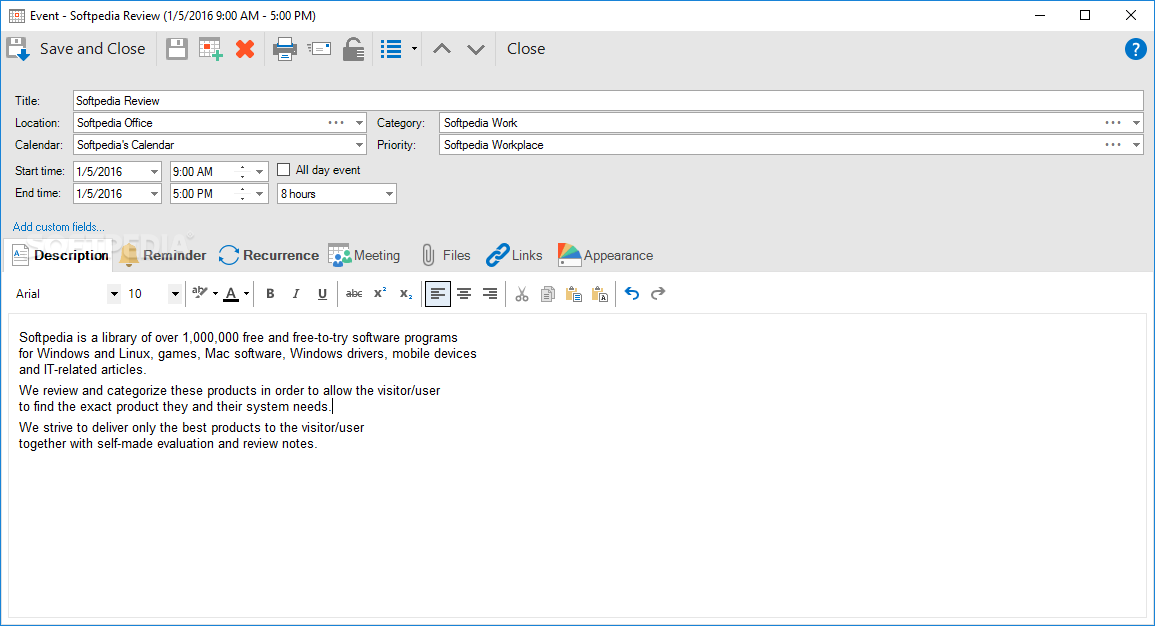Click the 5:00 PM time spinner

pos(242,194)
